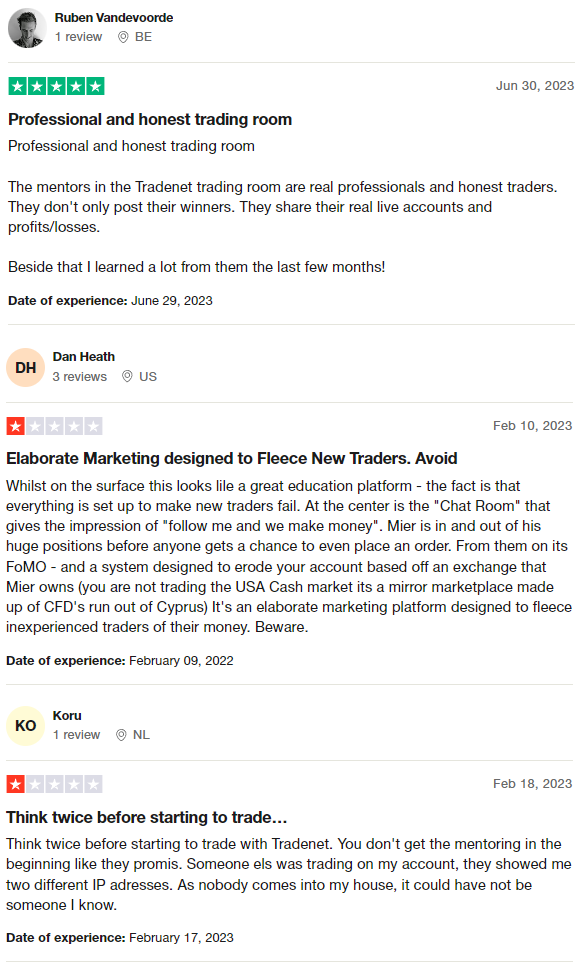Open Ruben Vandevoorde's profile photo
This screenshot has width=584, height=971.
coord(27,28)
